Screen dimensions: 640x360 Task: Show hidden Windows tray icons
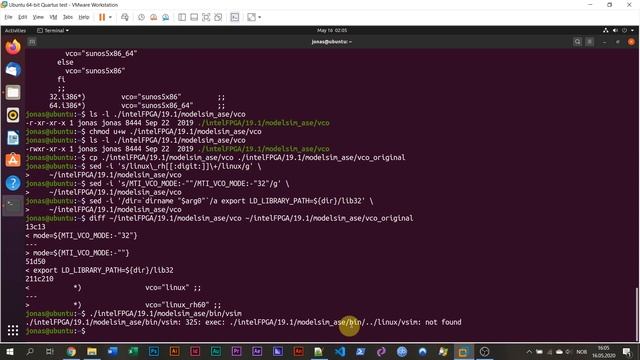point(529,351)
